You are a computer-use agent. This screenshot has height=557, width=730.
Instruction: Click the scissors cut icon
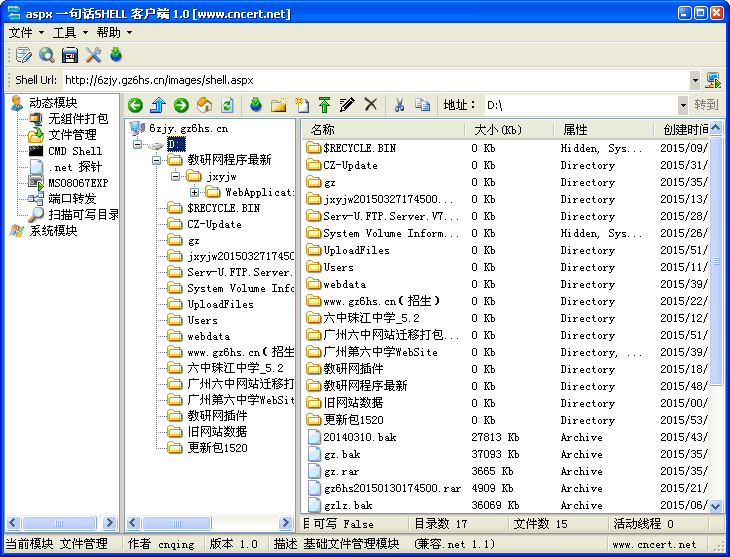point(399,104)
